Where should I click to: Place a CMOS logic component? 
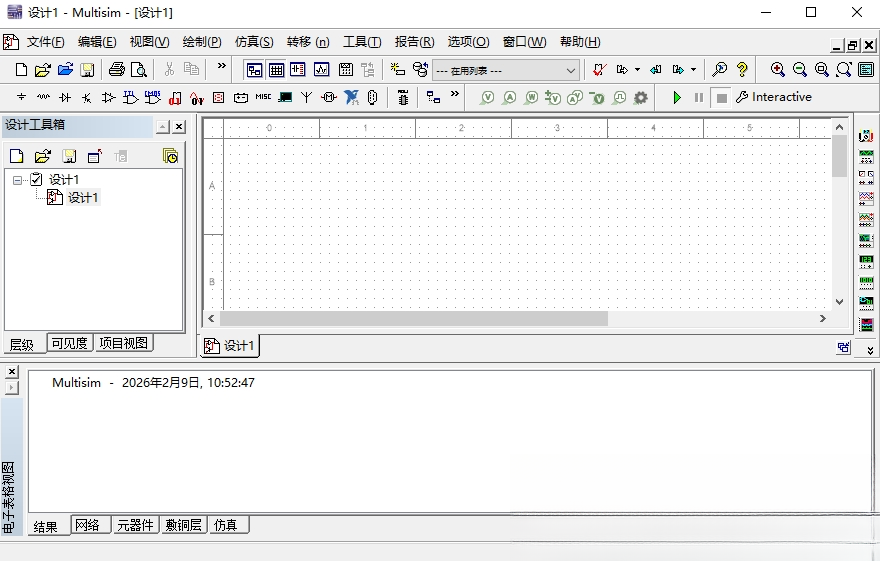pyautogui.click(x=152, y=98)
